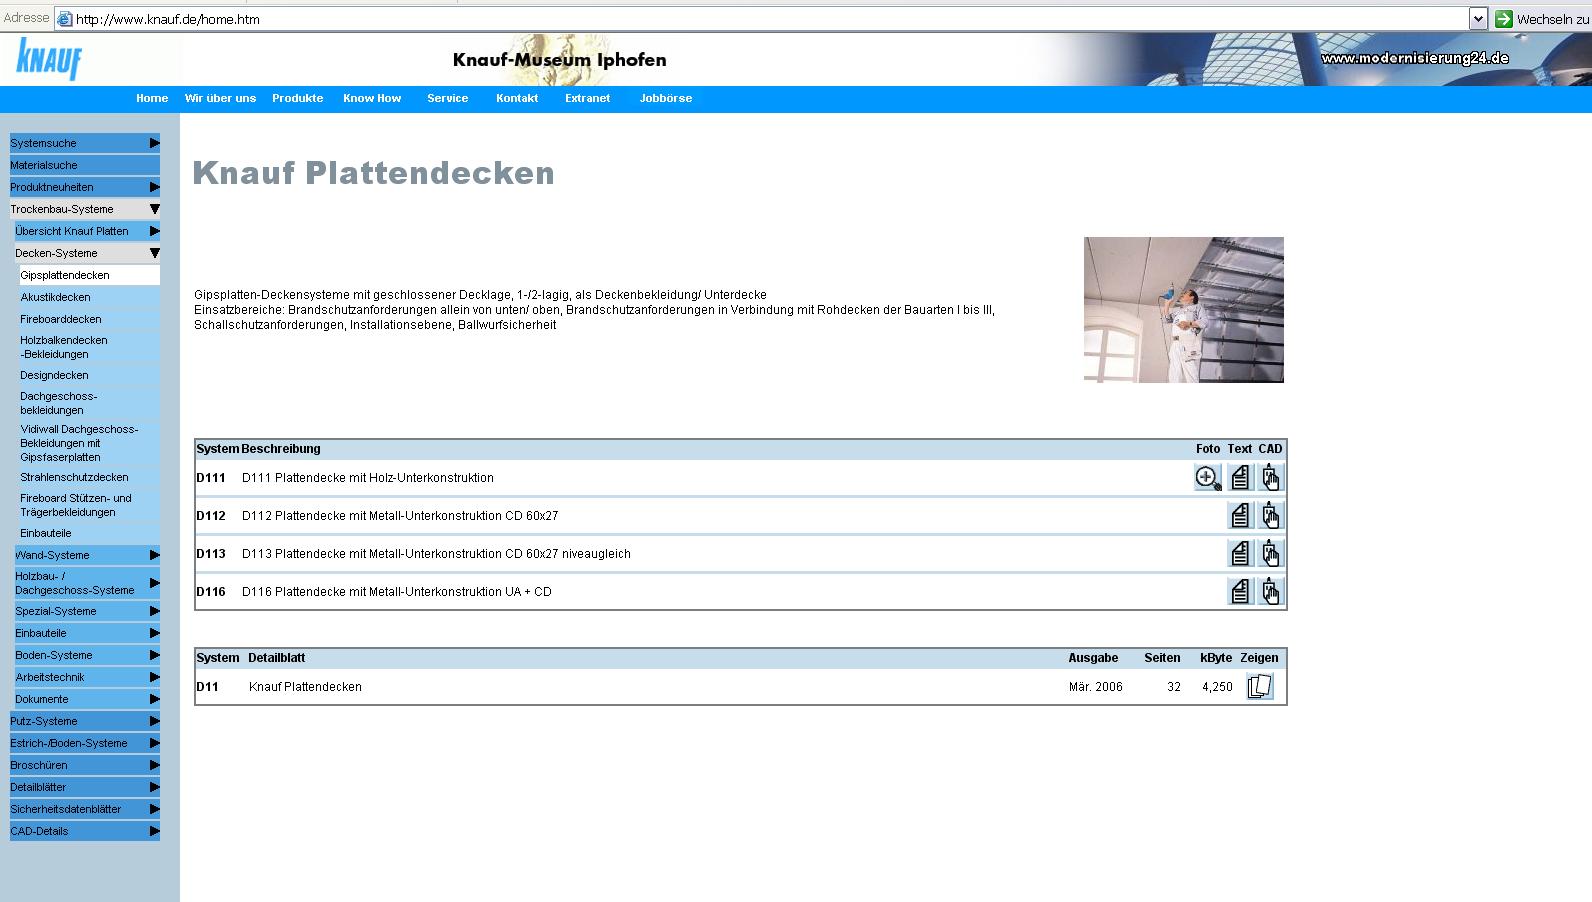Open the Text document icon for D113
Screen dimensions: 1592x902
coord(1240,554)
